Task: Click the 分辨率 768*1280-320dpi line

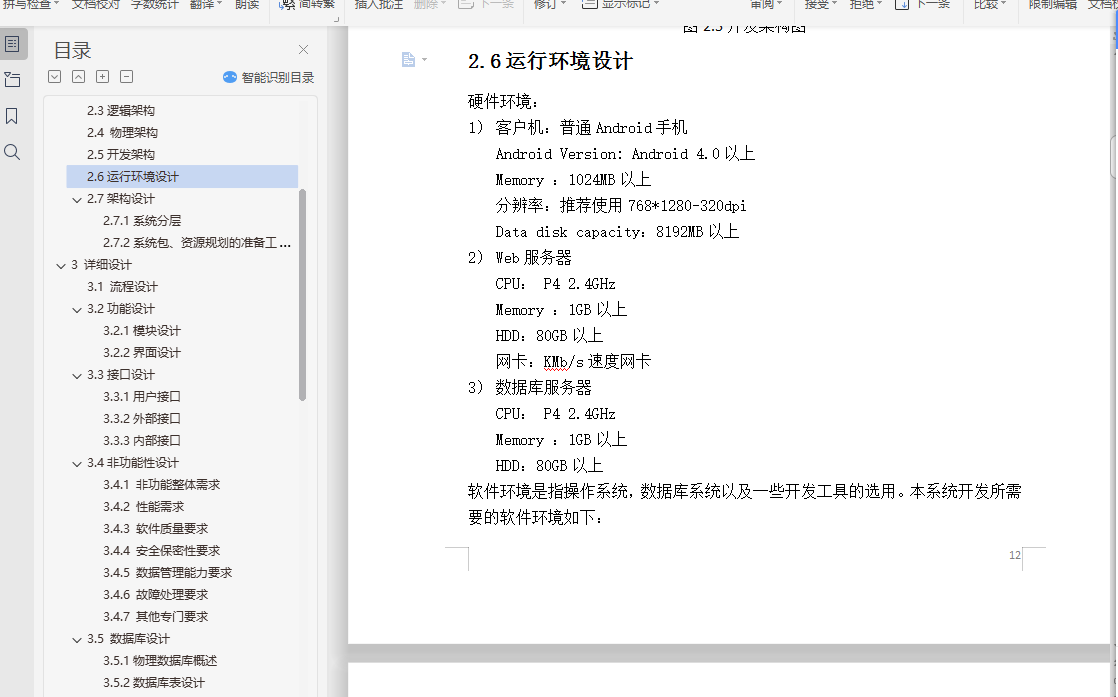Action: (620, 206)
